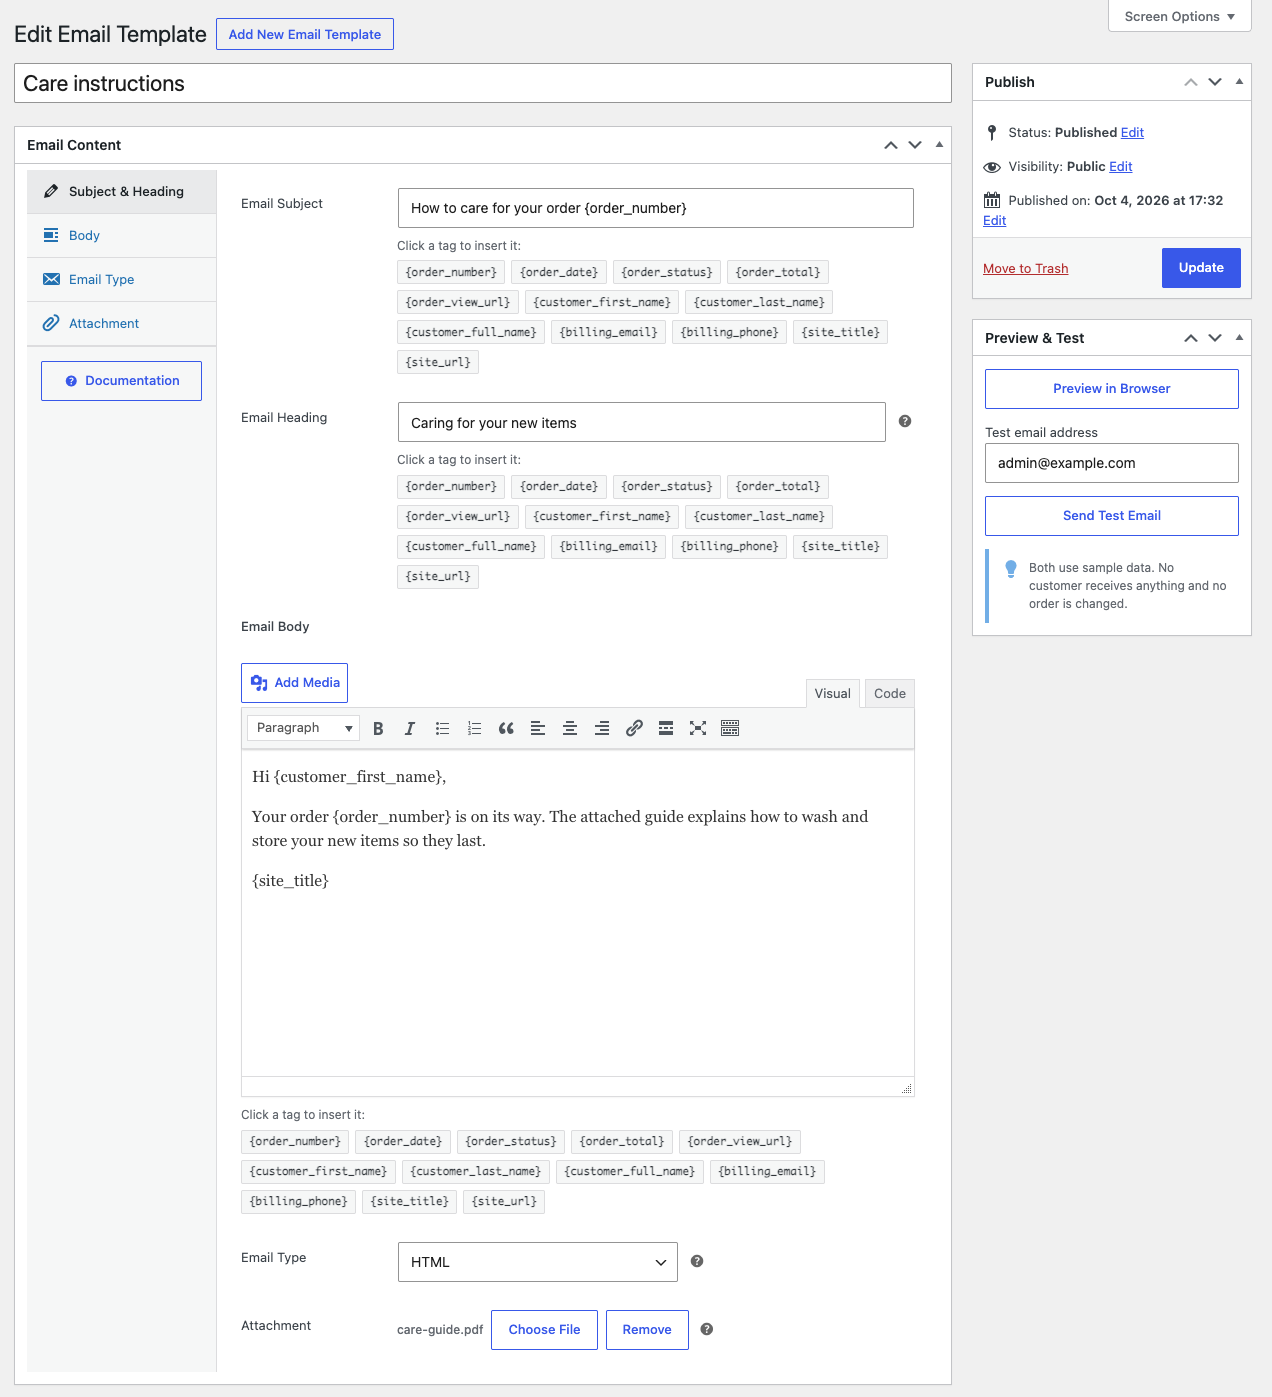
Task: Click the Email Heading input field
Action: tap(642, 422)
